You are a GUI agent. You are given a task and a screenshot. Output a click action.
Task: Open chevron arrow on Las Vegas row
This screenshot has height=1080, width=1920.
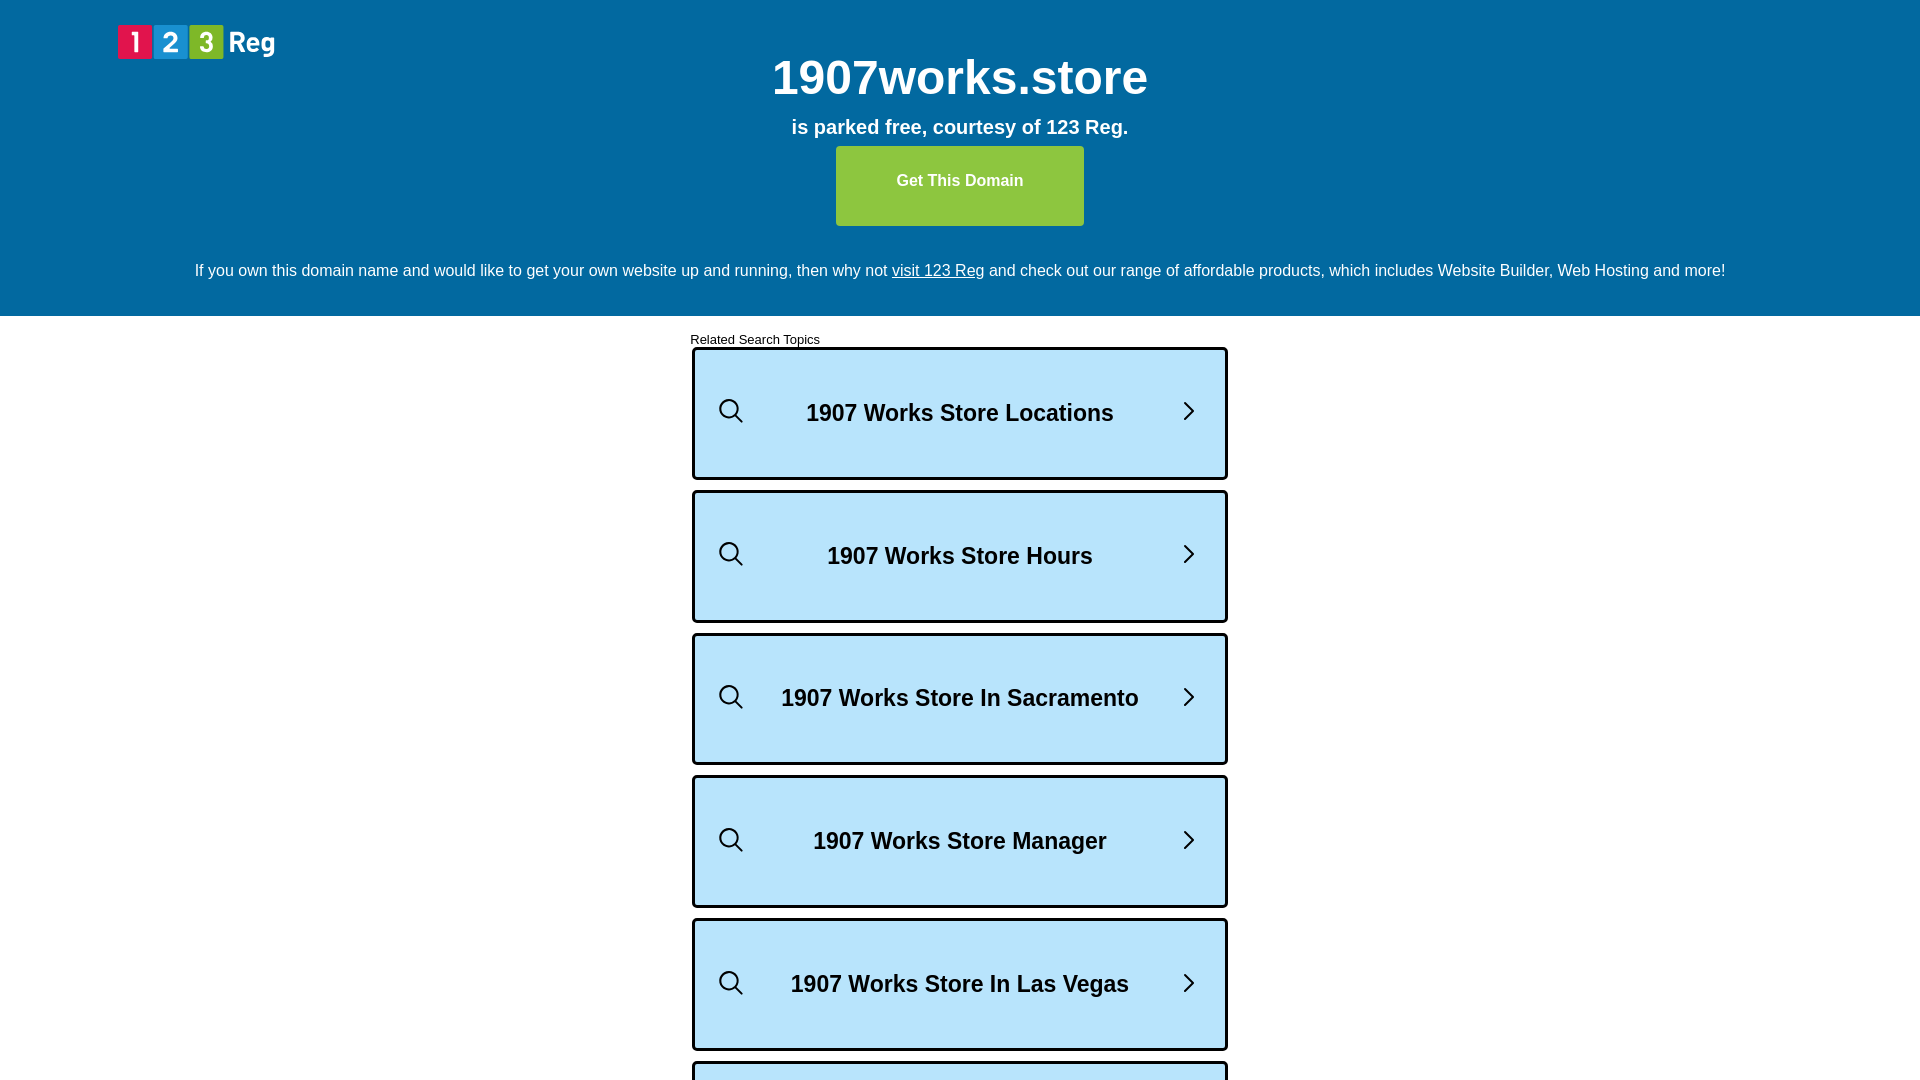click(1188, 983)
